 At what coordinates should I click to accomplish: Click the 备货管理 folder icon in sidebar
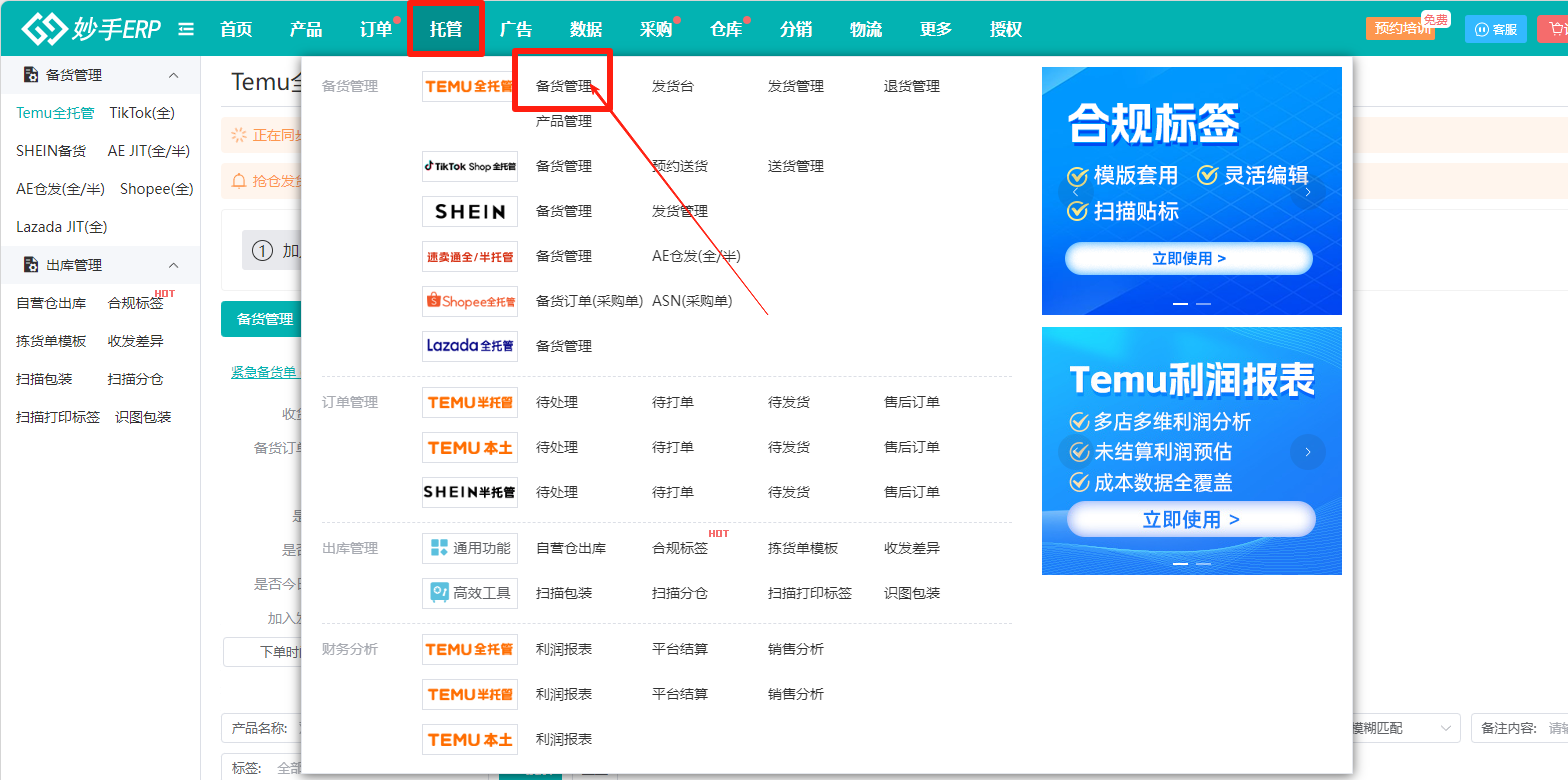tap(31, 75)
